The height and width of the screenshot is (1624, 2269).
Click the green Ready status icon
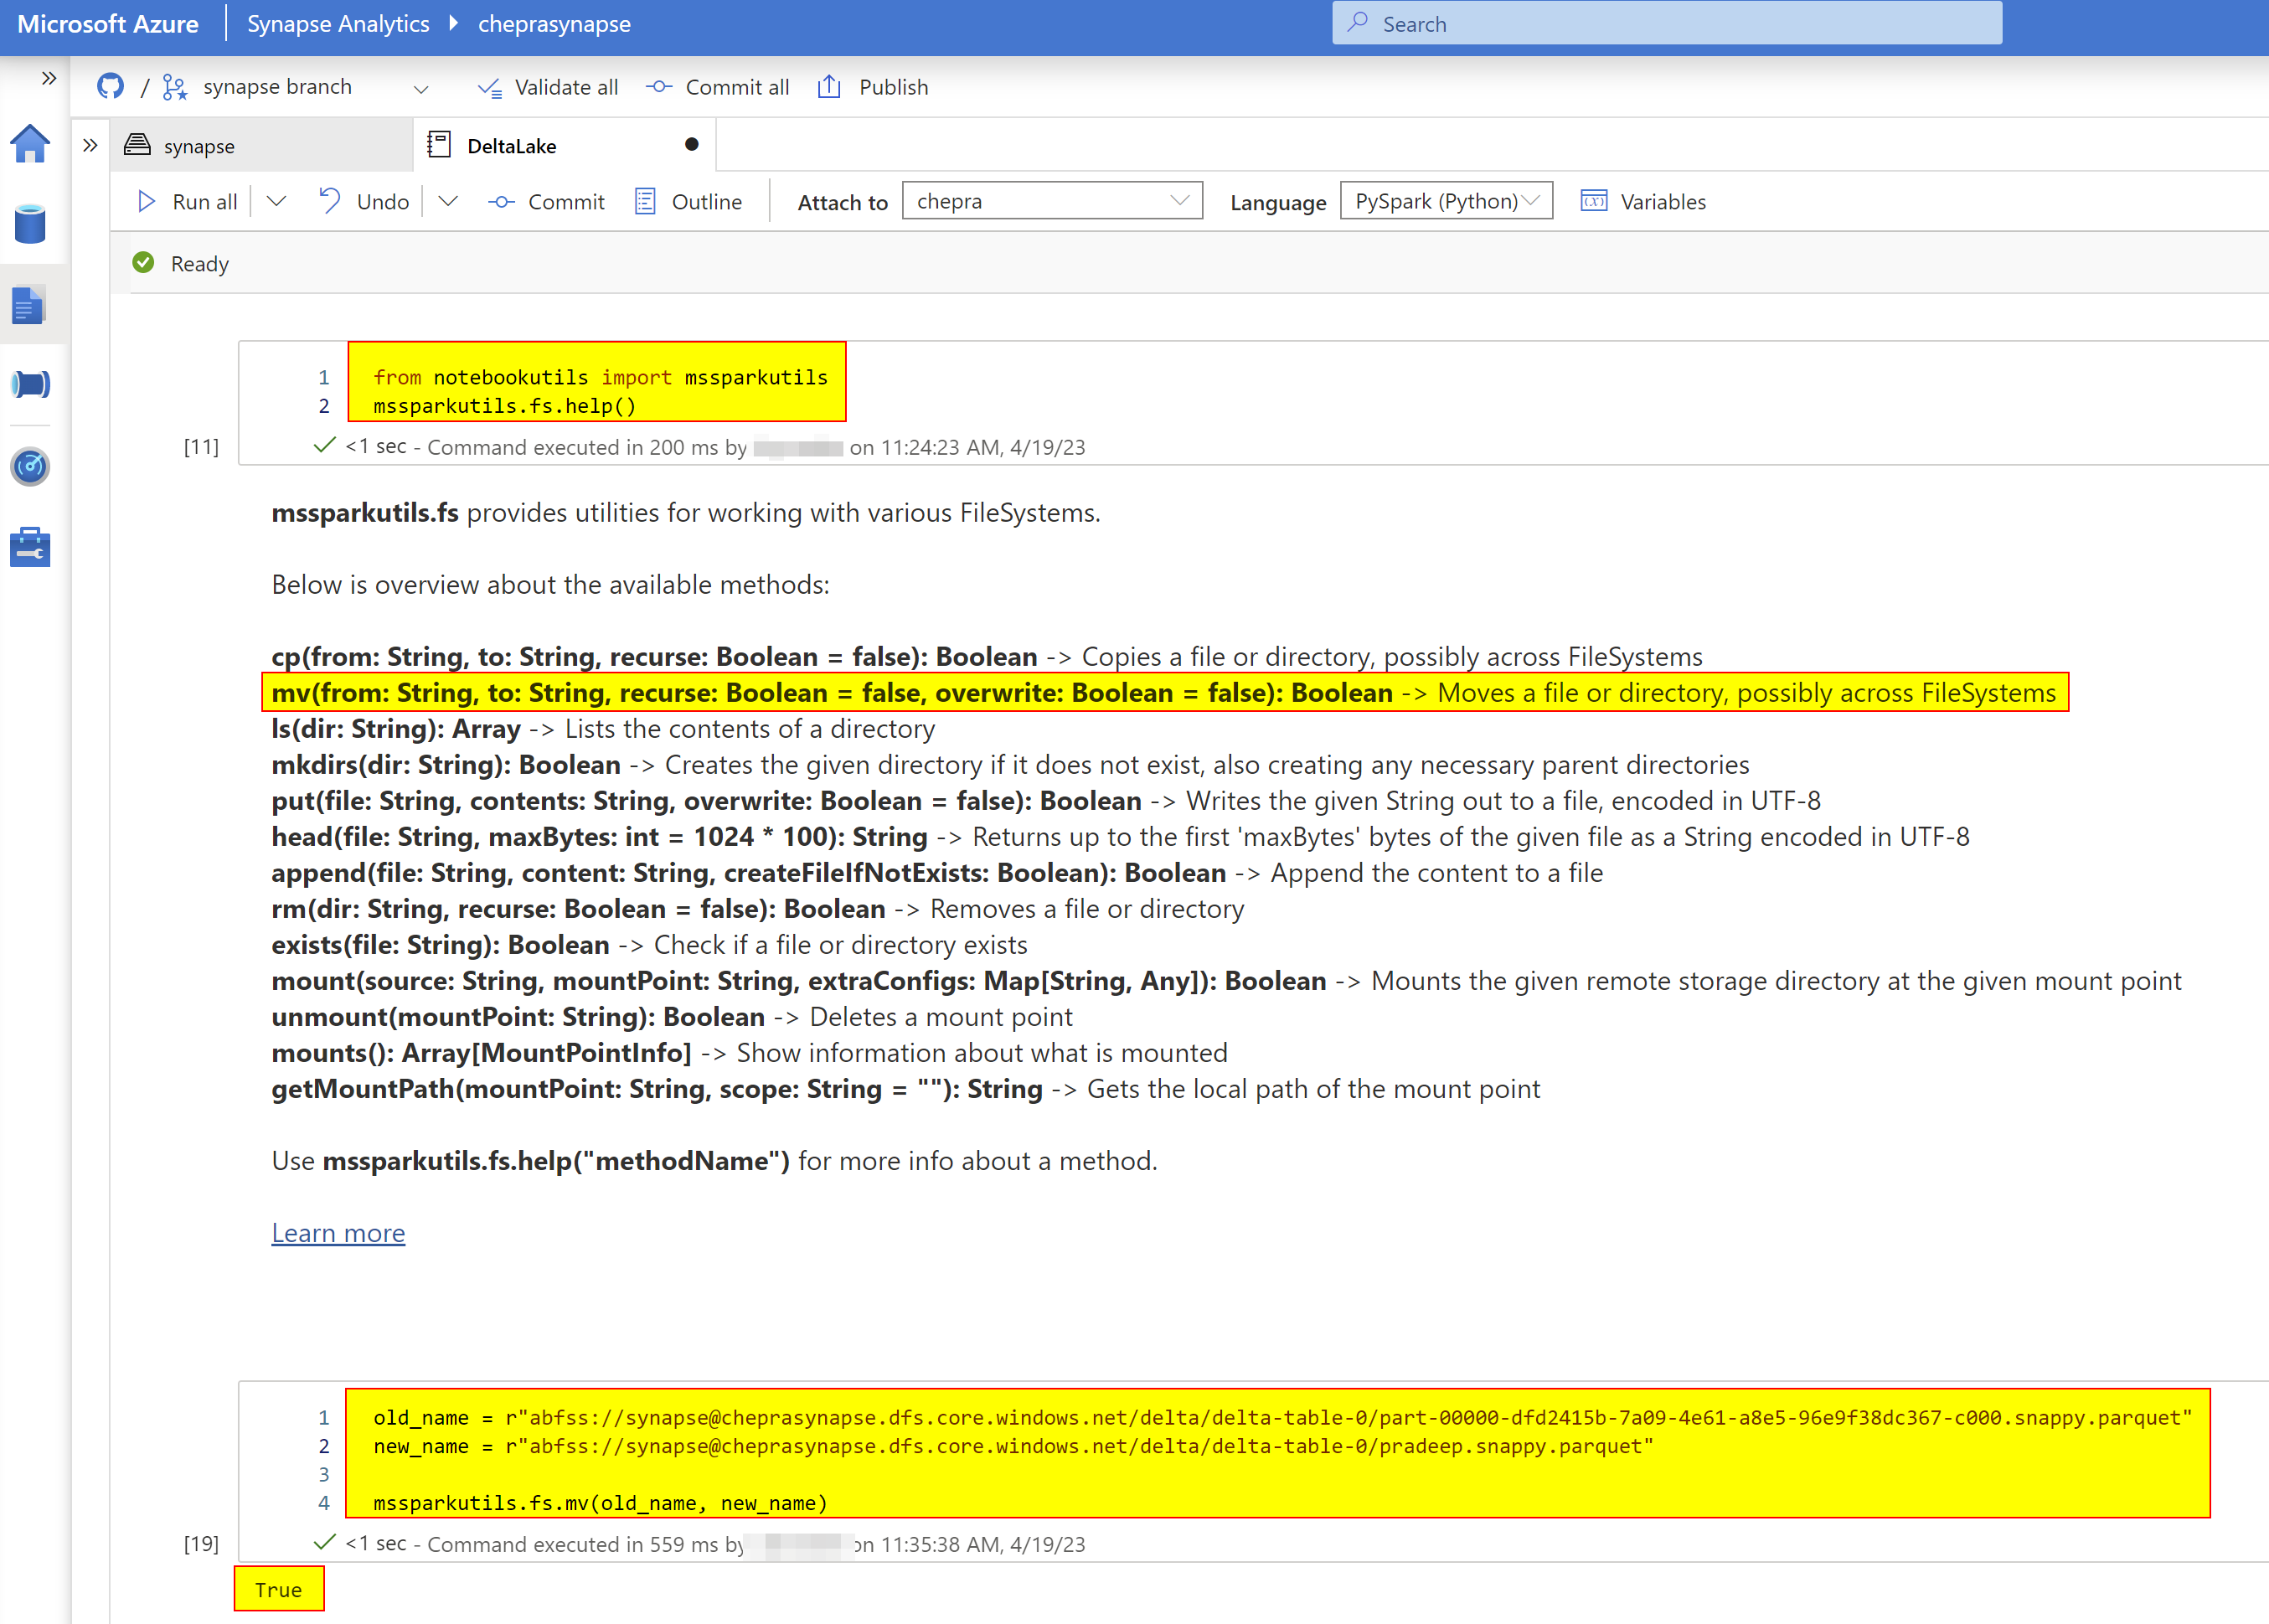[x=144, y=263]
